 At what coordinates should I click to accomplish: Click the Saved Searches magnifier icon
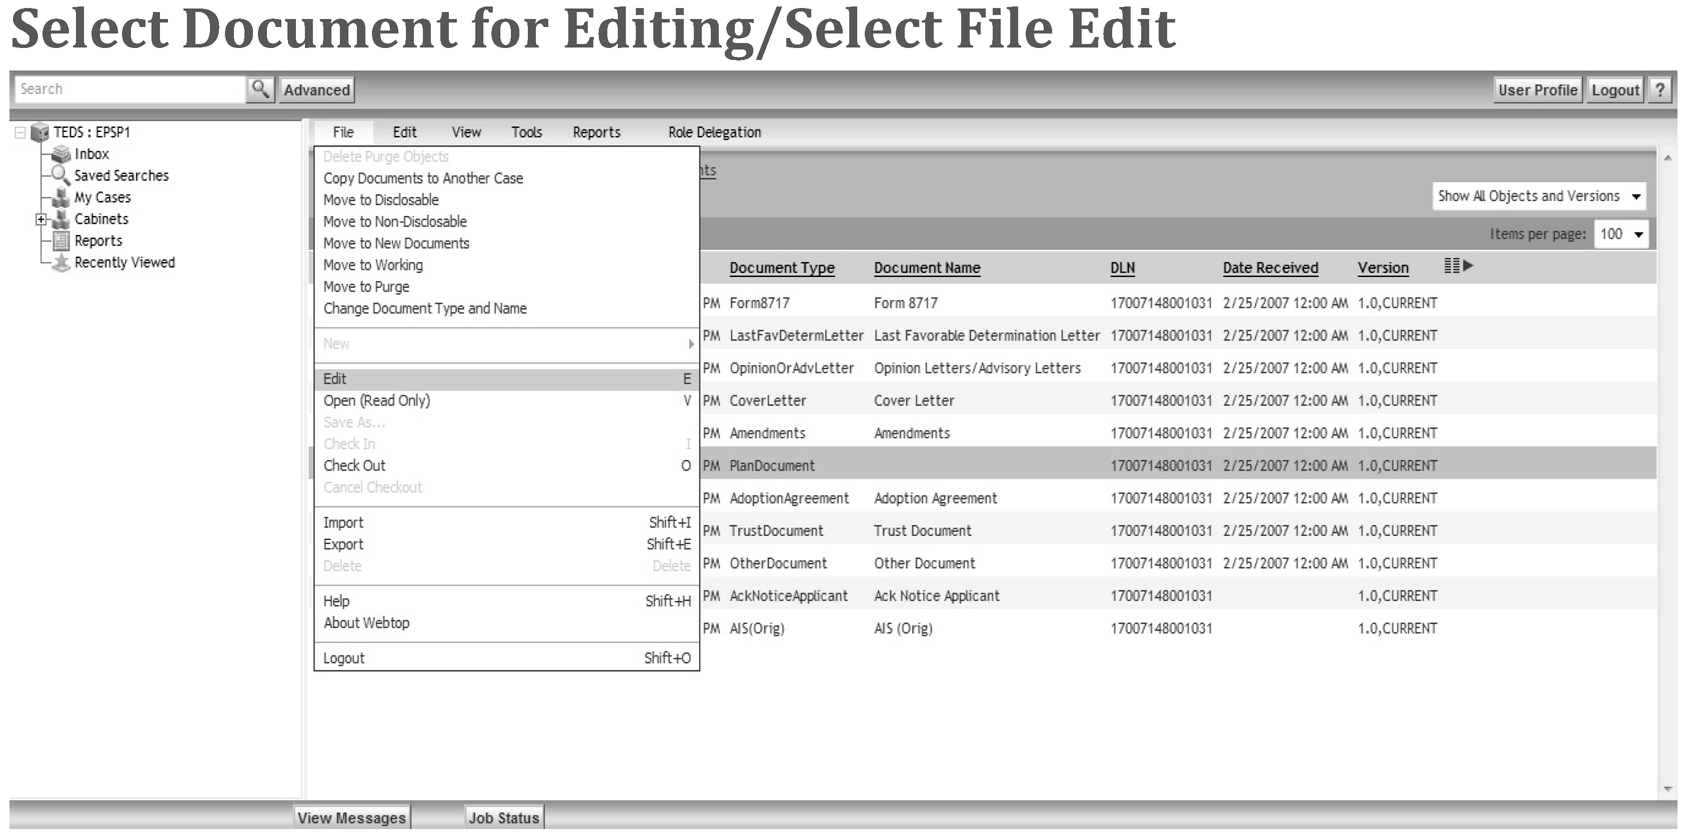click(61, 175)
